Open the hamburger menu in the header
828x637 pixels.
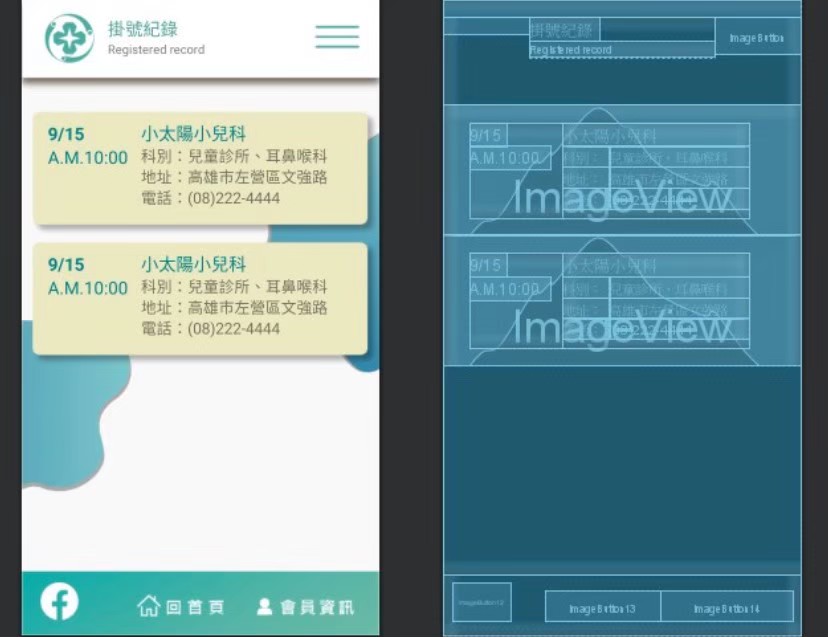[337, 37]
